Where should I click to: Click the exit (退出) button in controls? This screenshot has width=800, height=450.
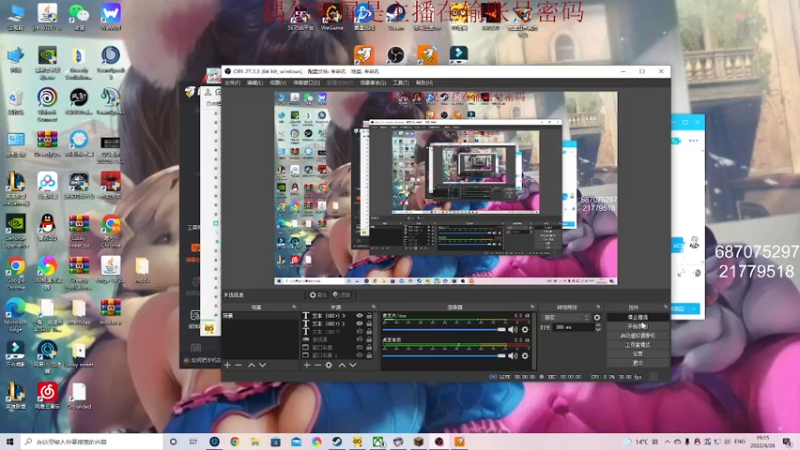pos(638,363)
